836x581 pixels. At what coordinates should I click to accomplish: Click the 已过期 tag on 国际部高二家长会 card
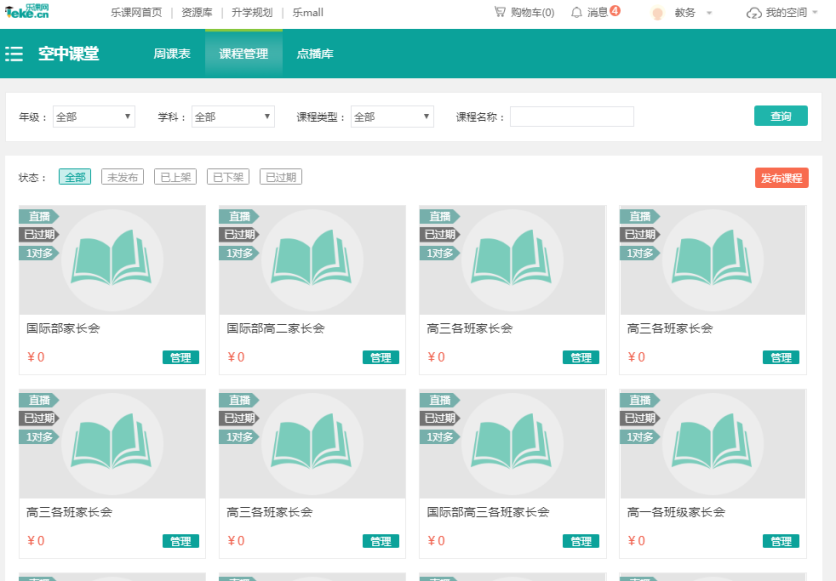pos(239,235)
